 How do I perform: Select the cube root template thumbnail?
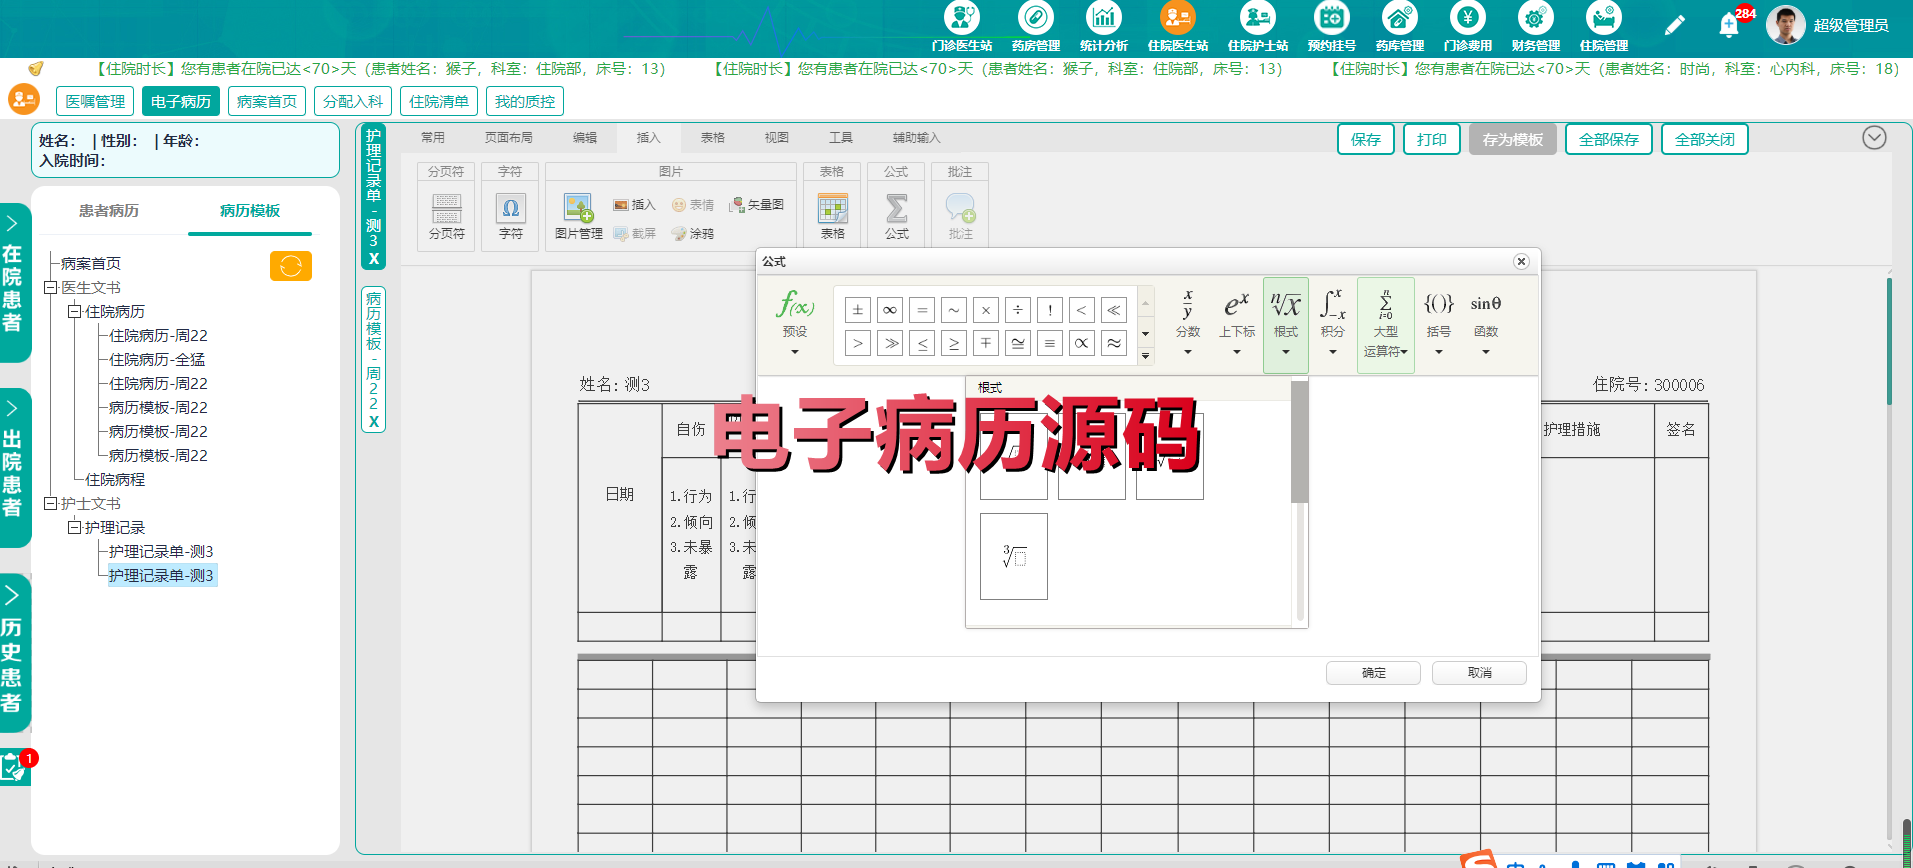pyautogui.click(x=1014, y=556)
